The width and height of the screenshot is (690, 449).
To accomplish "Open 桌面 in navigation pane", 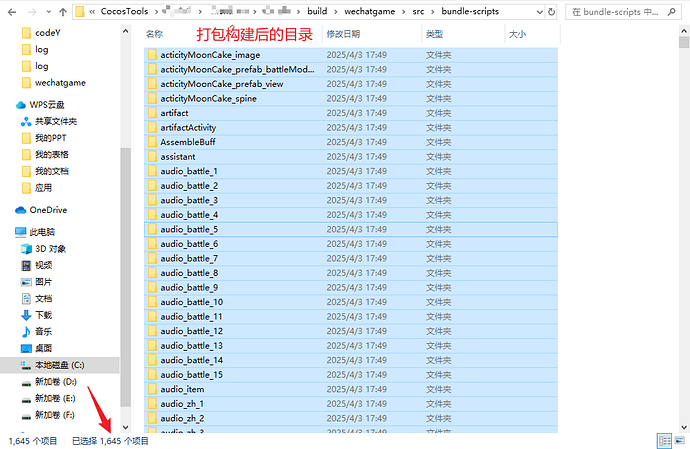I will click(37, 349).
